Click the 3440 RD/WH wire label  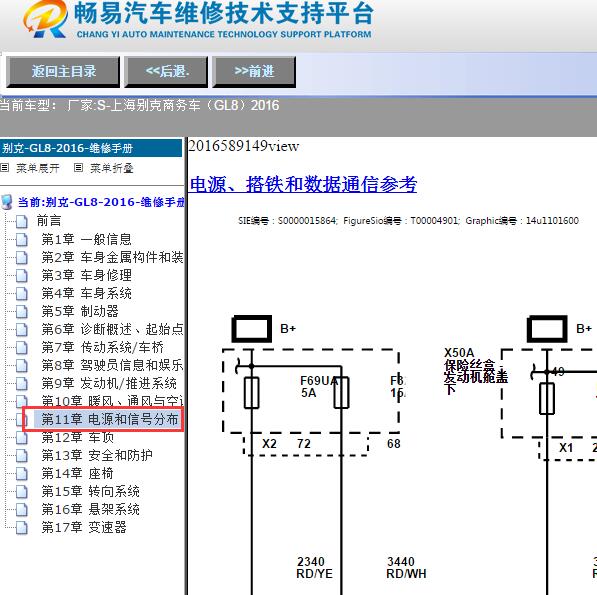click(406, 567)
